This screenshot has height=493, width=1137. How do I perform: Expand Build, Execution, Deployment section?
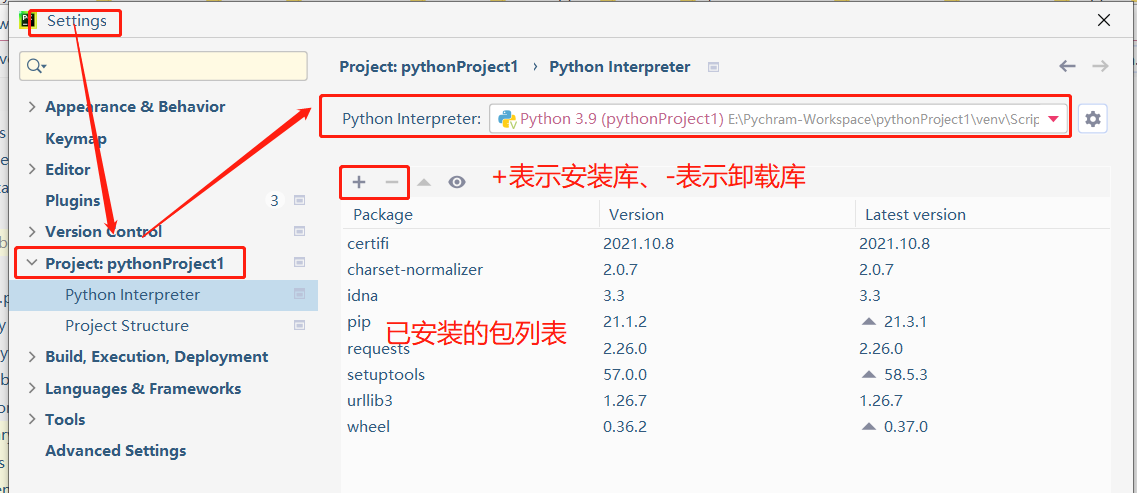(x=32, y=357)
